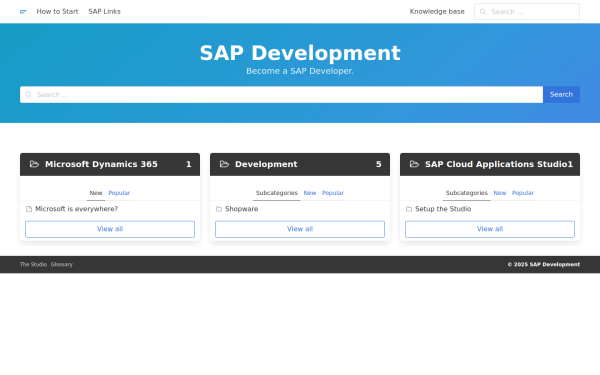
Task: Click document icon beside Microsoft is everywhere?
Action: tap(29, 209)
